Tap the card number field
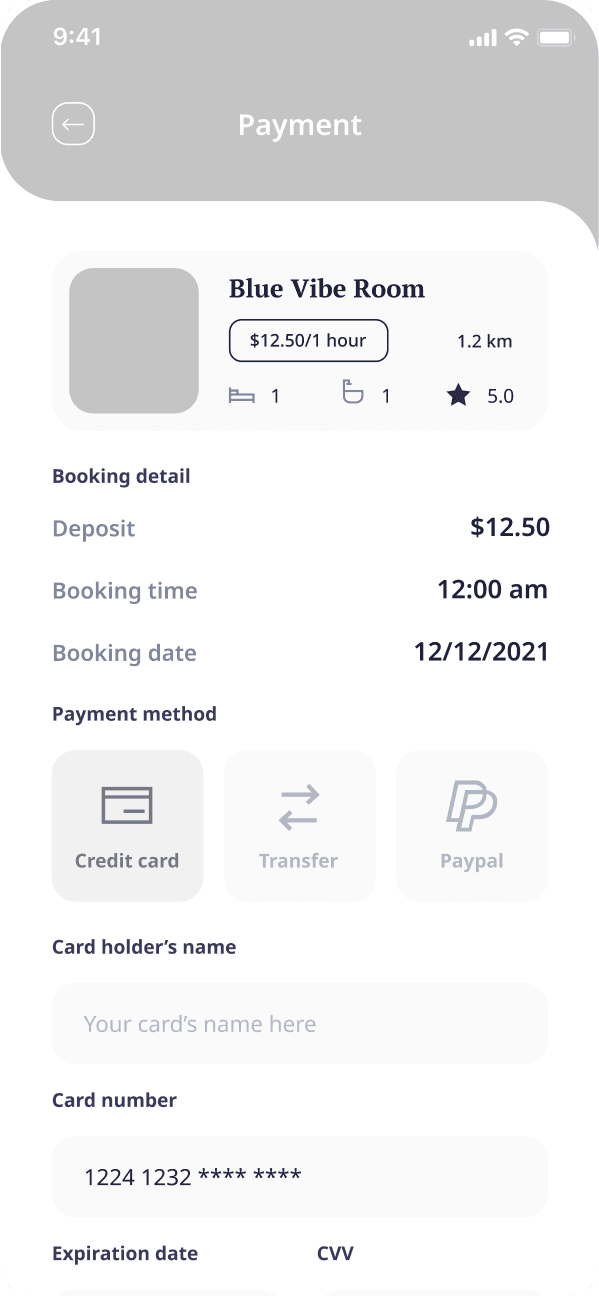The width and height of the screenshot is (599, 1296). pyautogui.click(x=299, y=1176)
